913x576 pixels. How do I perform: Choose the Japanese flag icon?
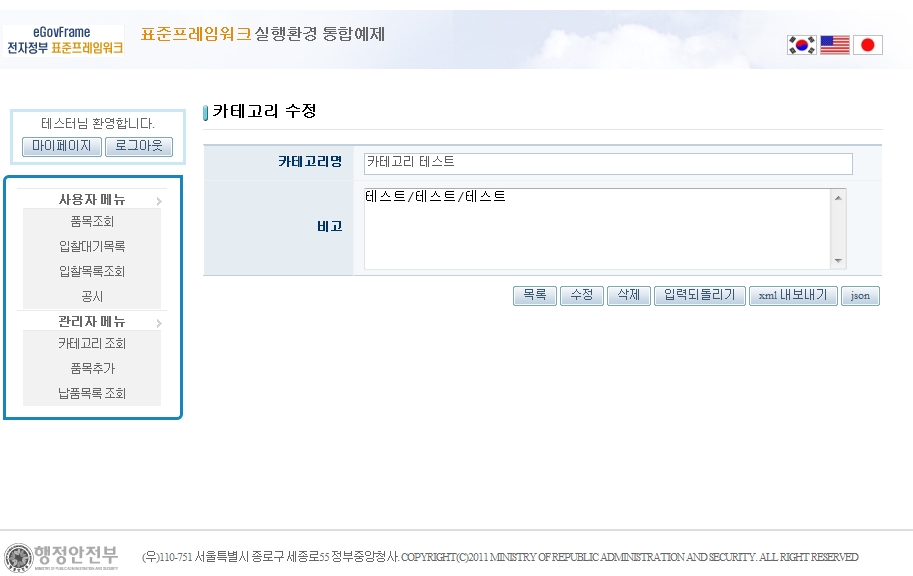[x=867, y=45]
